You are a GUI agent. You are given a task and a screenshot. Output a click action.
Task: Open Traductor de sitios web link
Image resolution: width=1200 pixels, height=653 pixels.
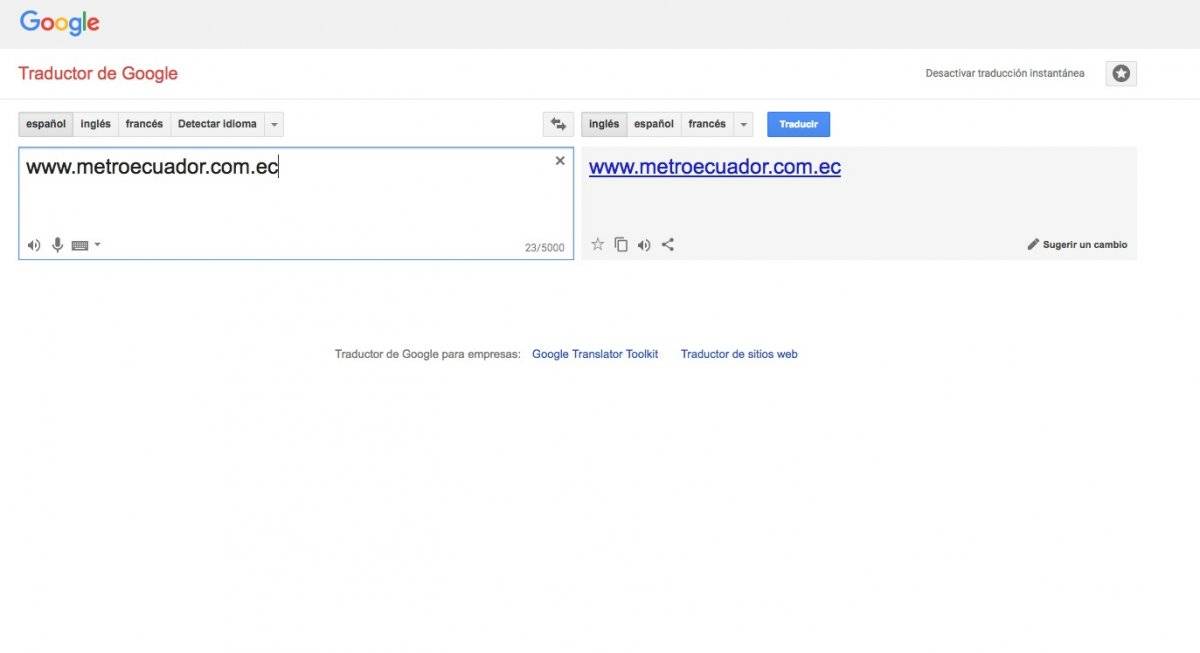click(739, 354)
